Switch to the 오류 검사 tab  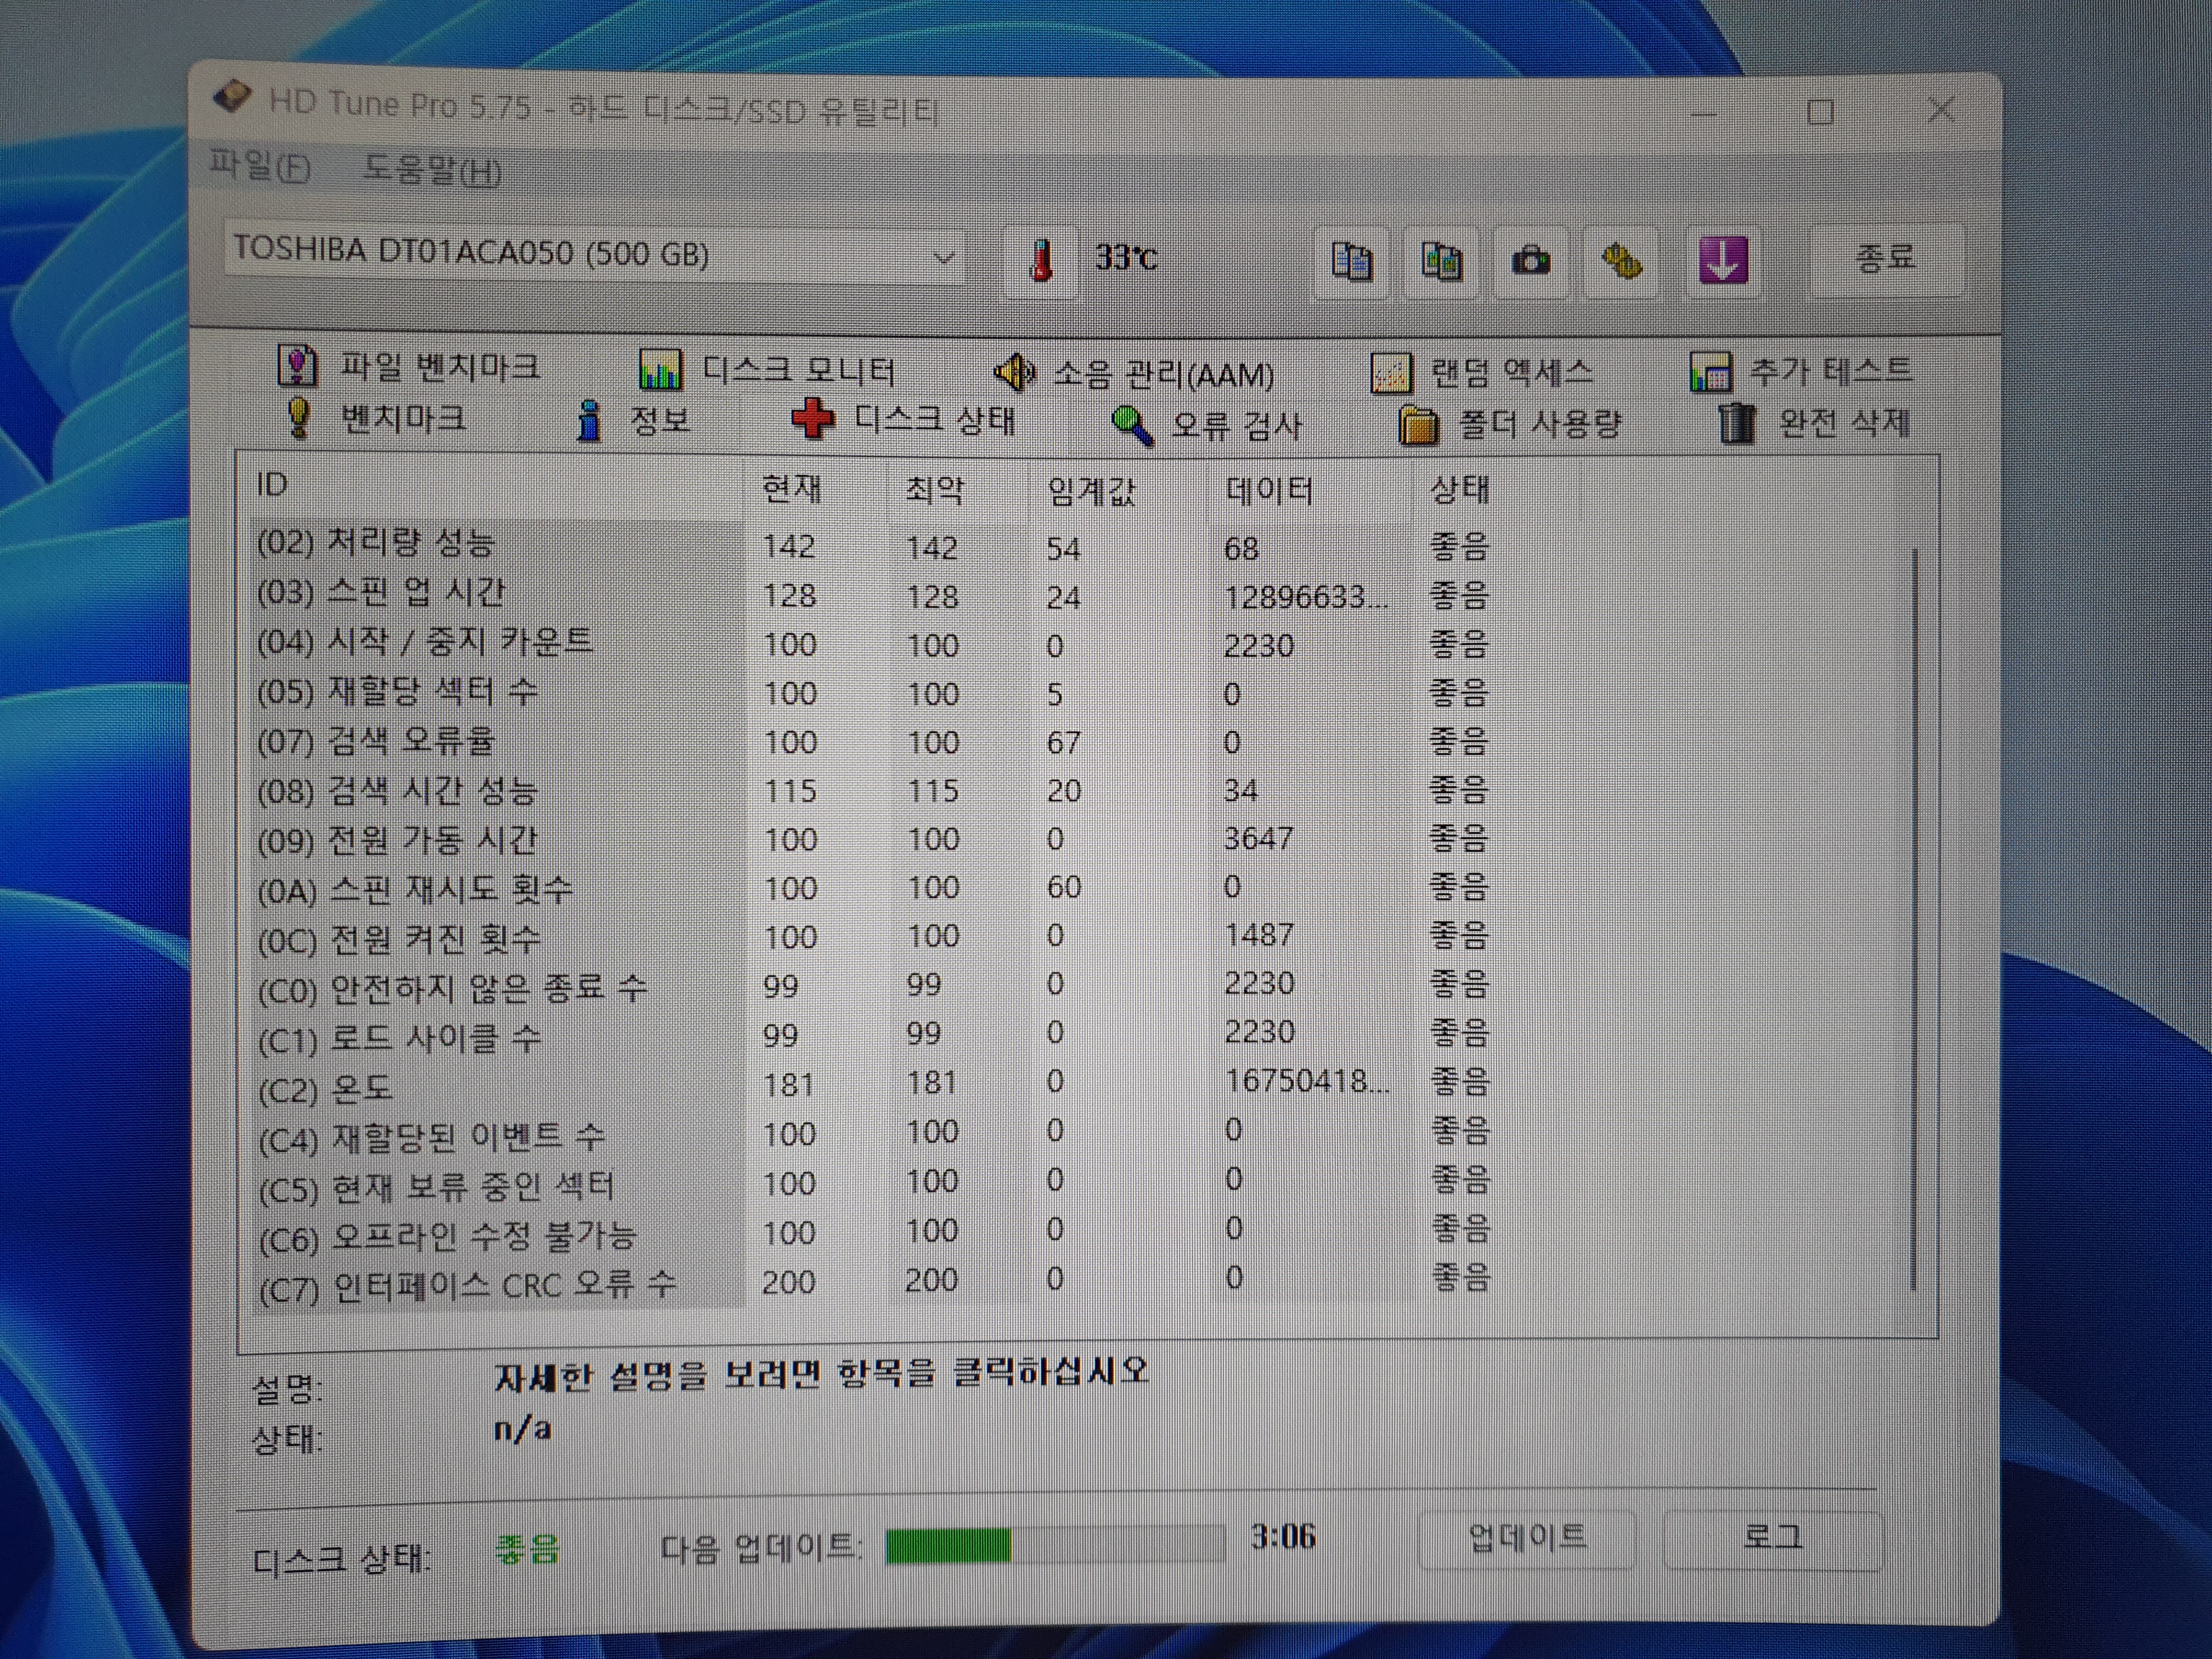coord(1207,424)
